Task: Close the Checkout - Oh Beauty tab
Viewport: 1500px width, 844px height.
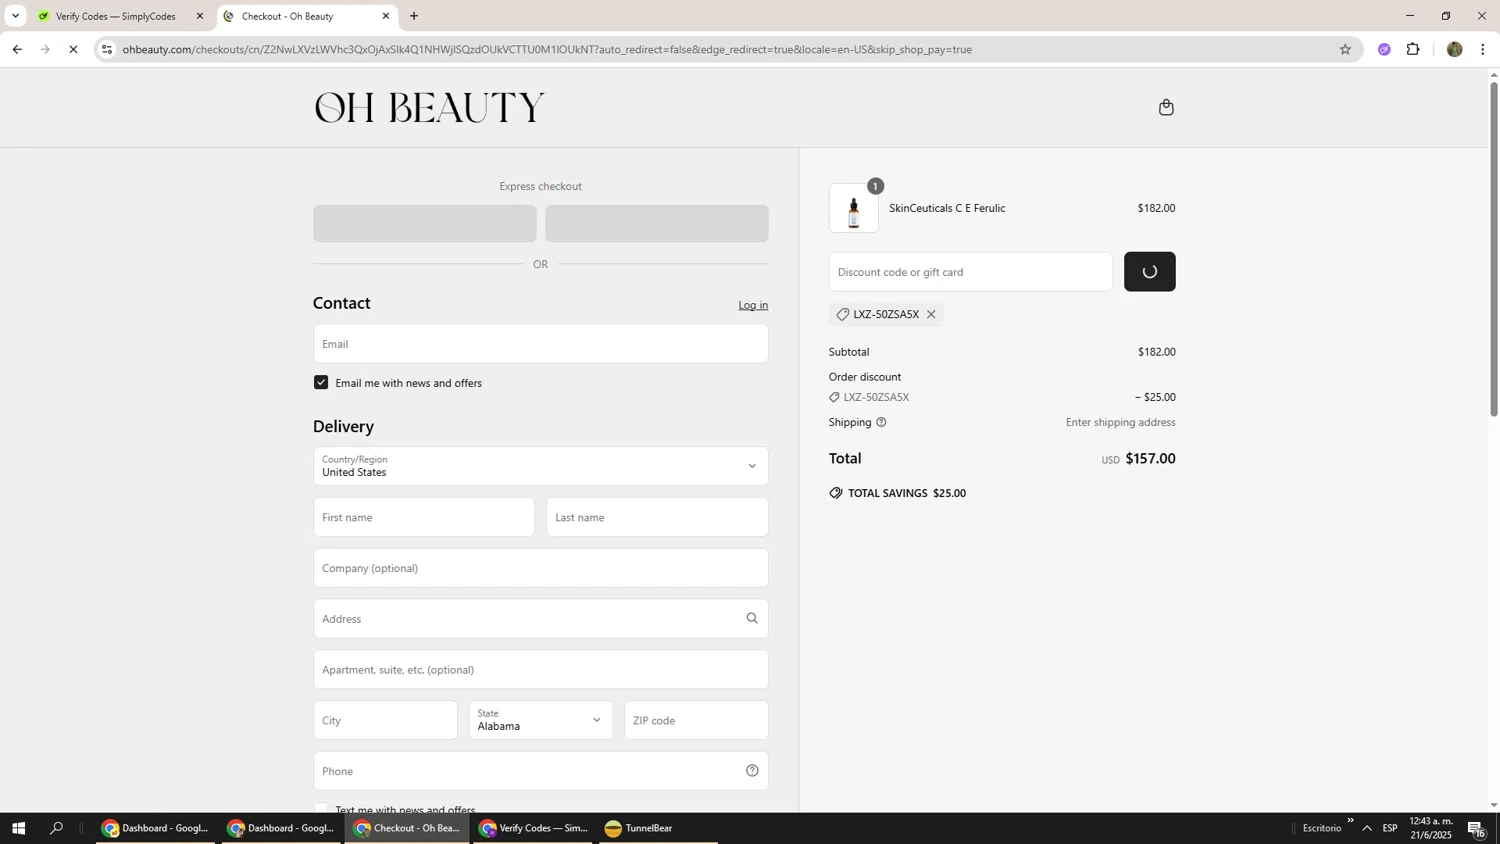Action: click(386, 16)
